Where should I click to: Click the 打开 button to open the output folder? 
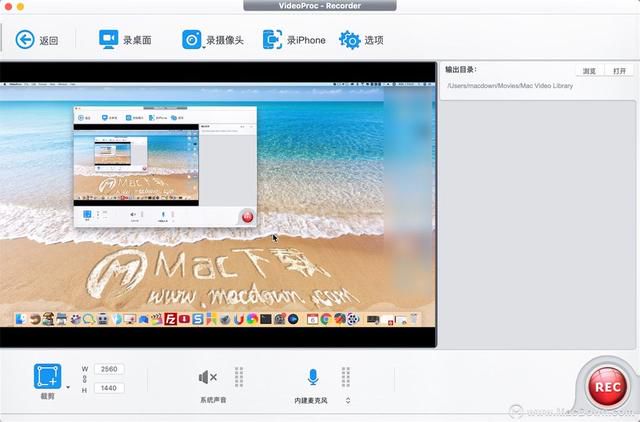pyautogui.click(x=619, y=71)
